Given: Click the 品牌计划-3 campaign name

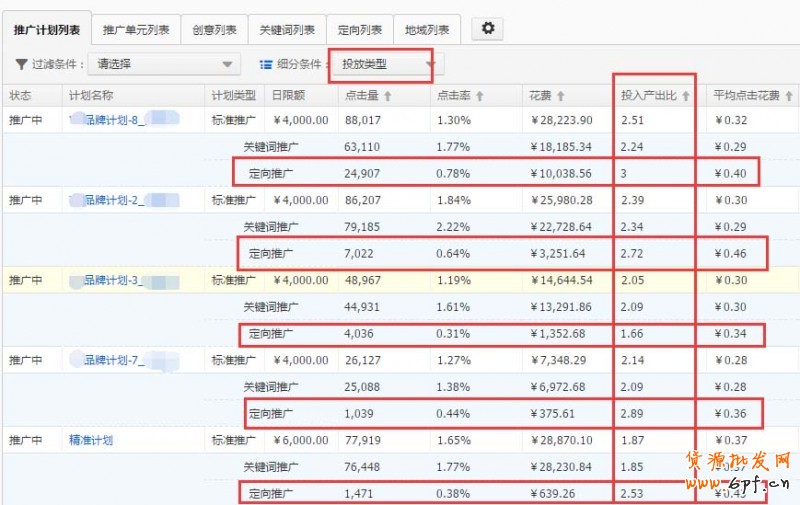Looking at the screenshot, I should coord(110,280).
